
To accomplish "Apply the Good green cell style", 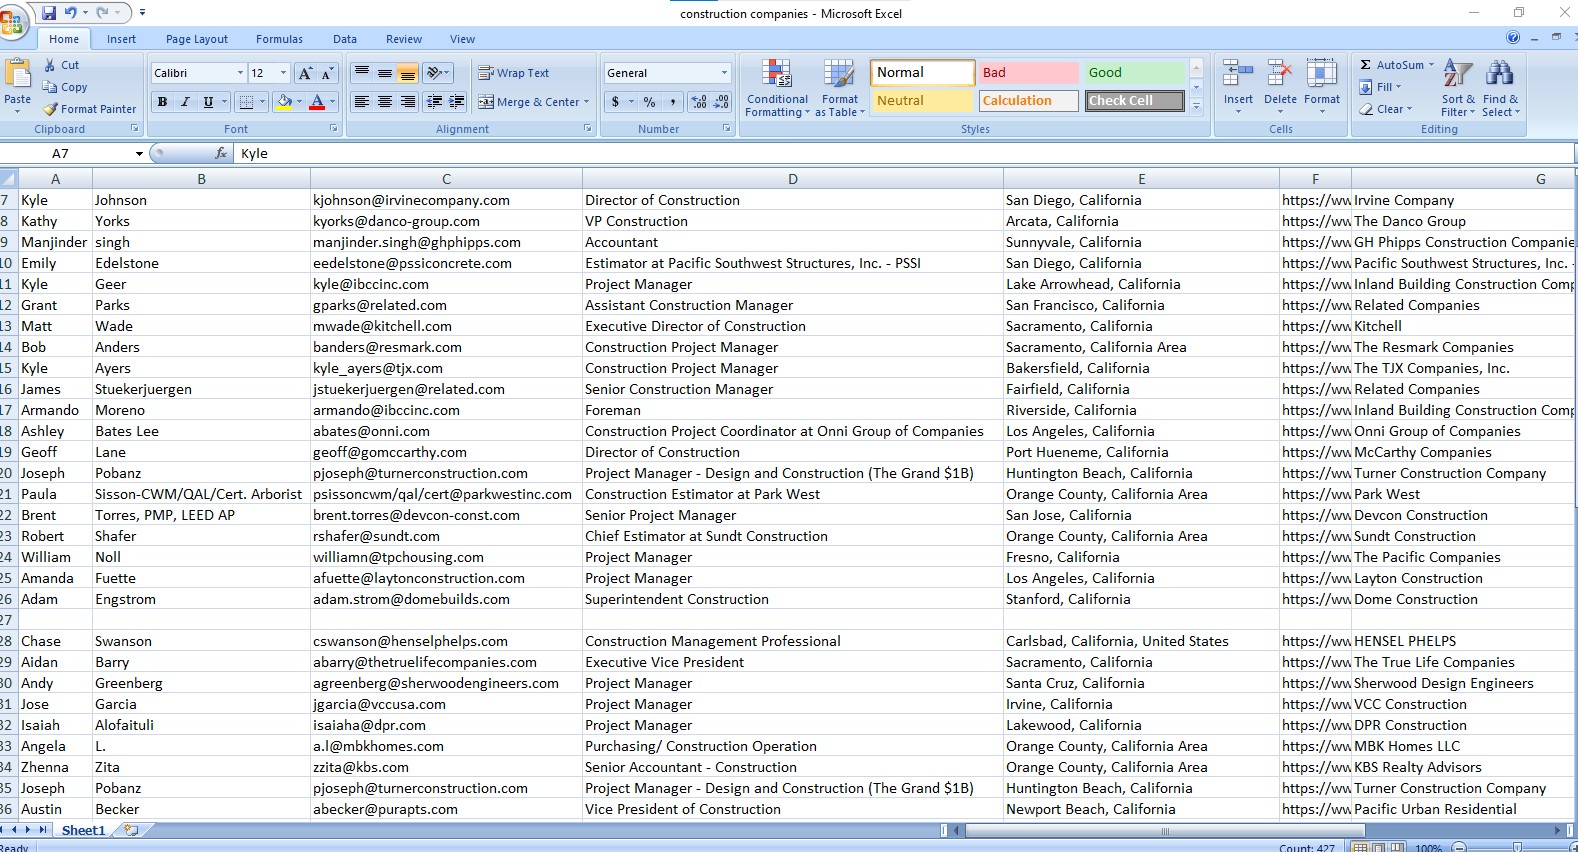I will pyautogui.click(x=1133, y=73).
